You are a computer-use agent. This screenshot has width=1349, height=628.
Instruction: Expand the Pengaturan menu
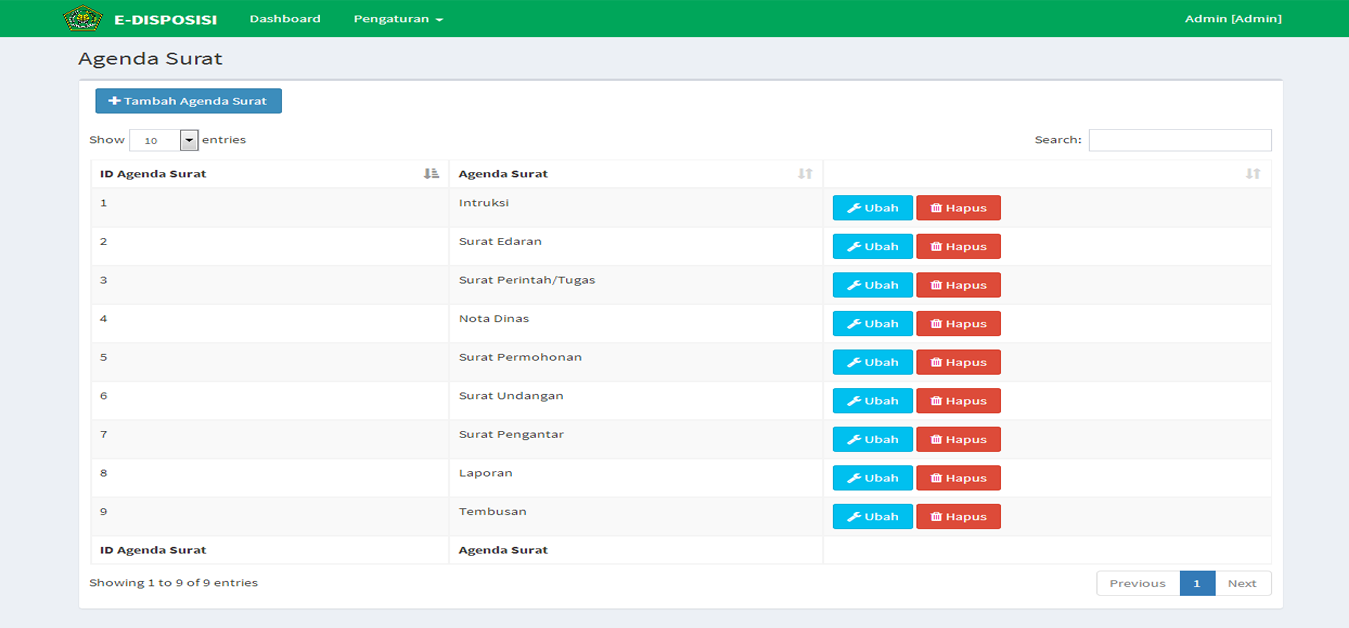[398, 19]
